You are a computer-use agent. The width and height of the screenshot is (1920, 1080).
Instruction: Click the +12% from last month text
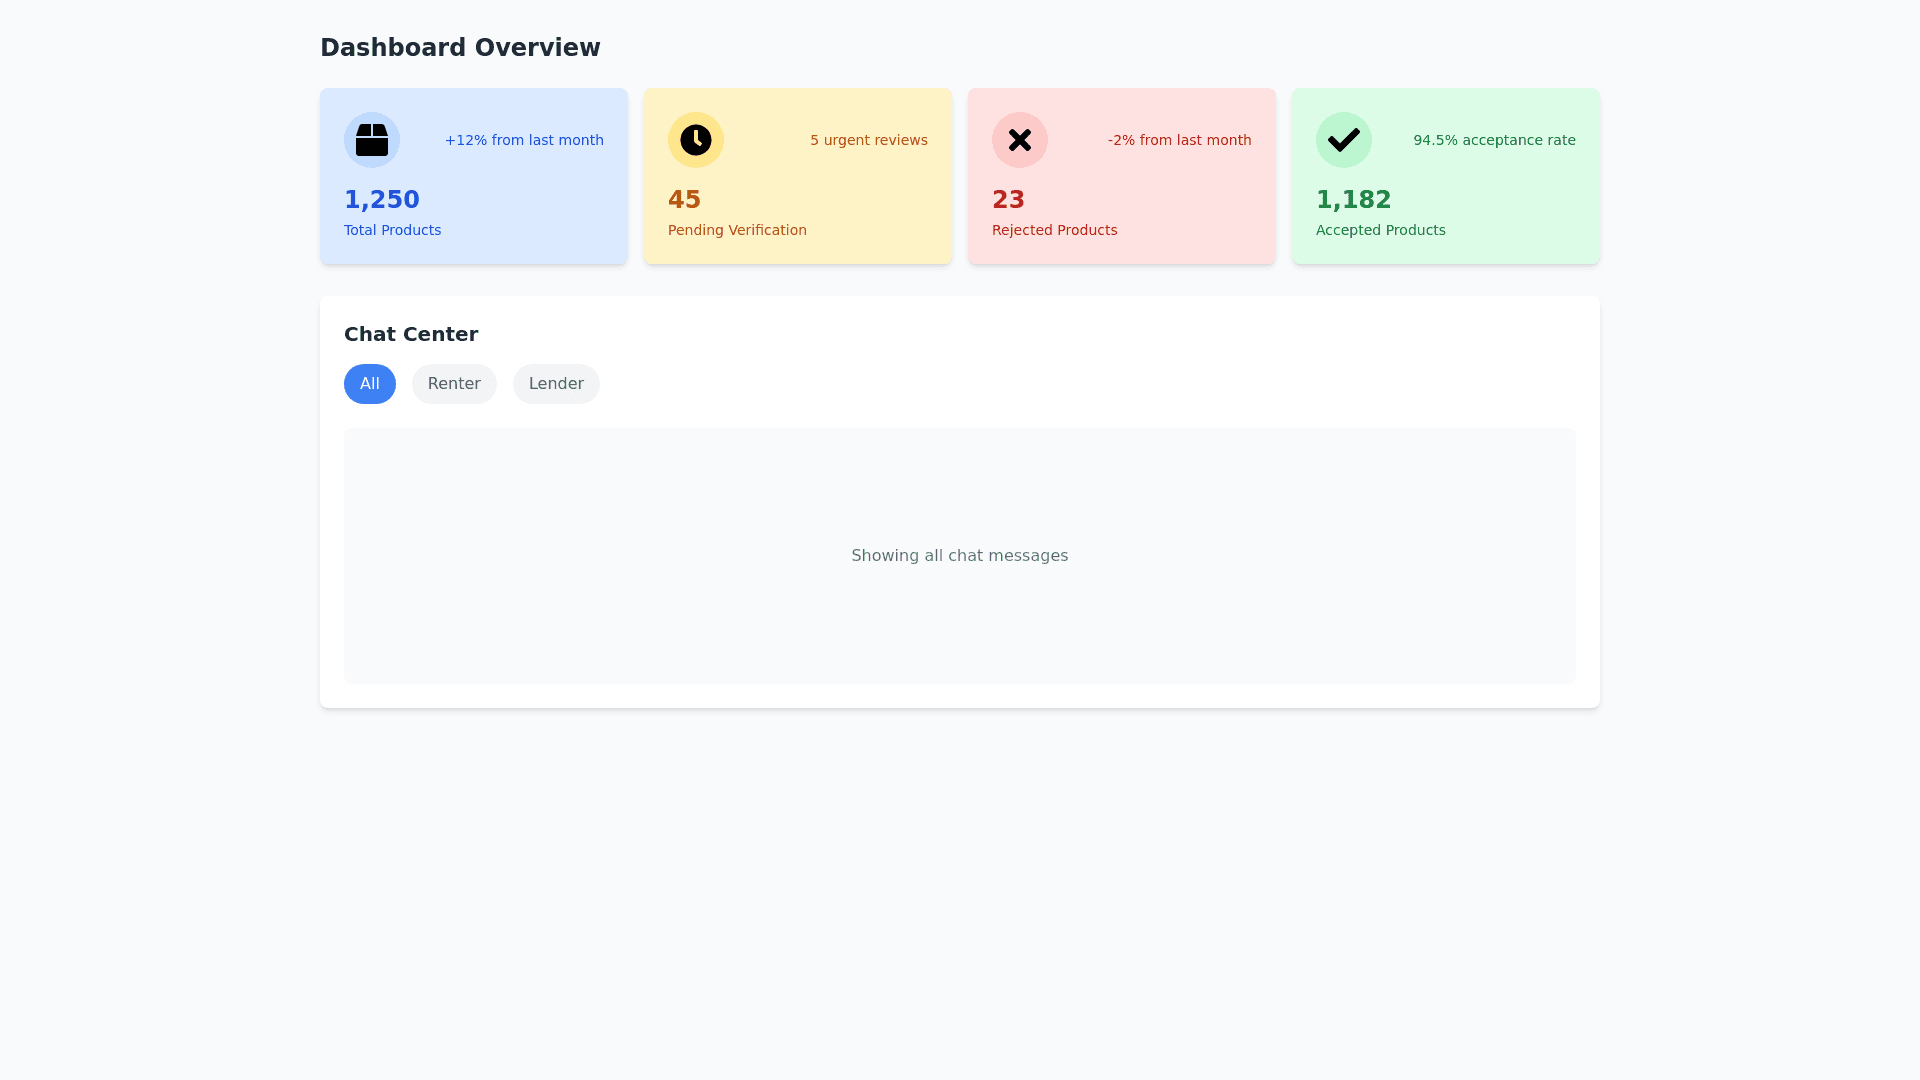[524, 140]
